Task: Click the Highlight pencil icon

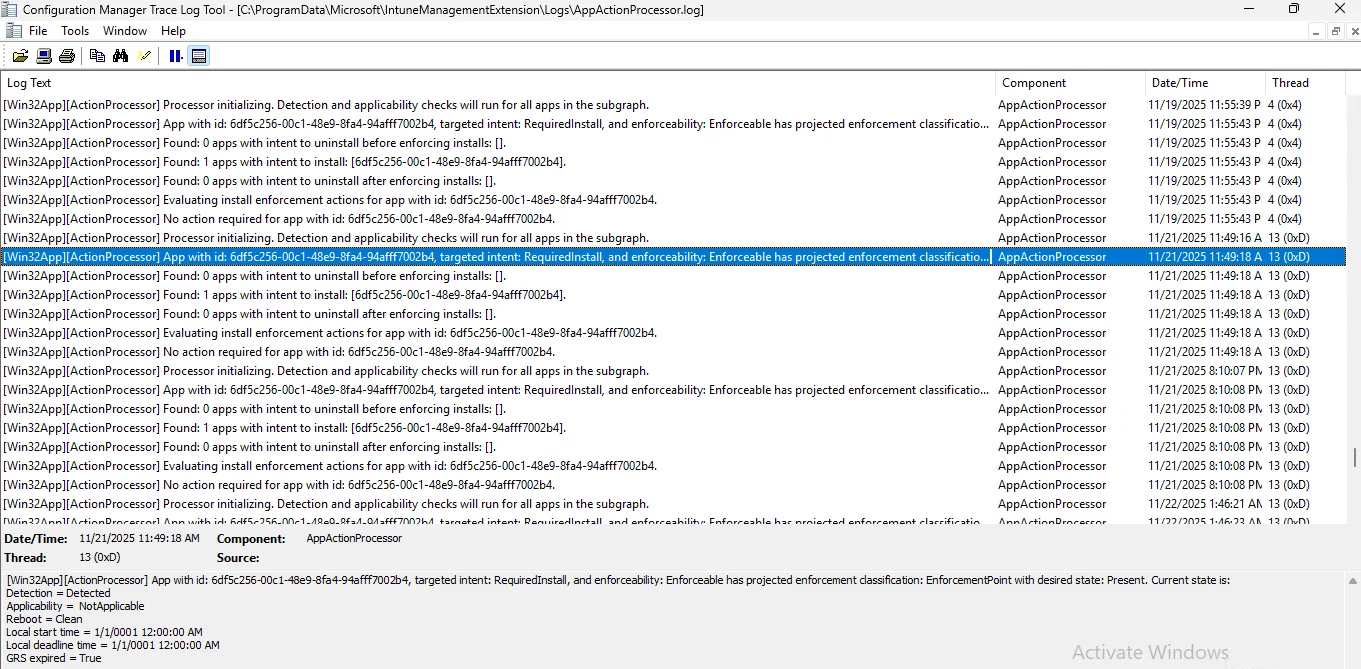Action: 145,56
